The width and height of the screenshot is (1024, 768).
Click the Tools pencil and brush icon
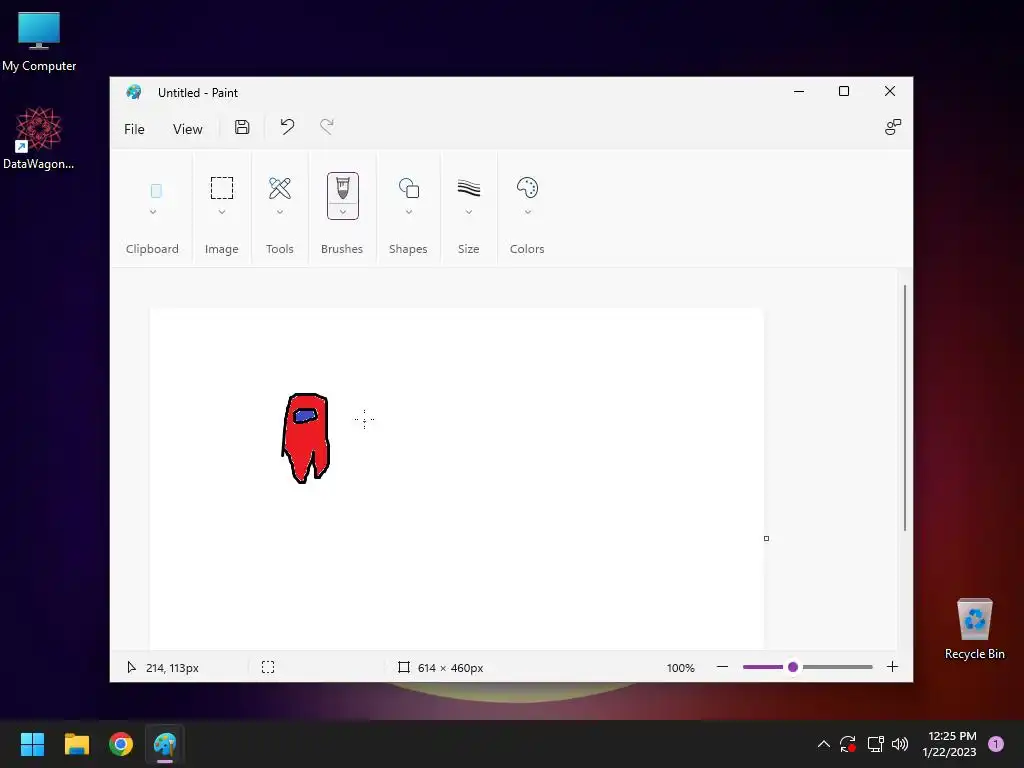[280, 188]
